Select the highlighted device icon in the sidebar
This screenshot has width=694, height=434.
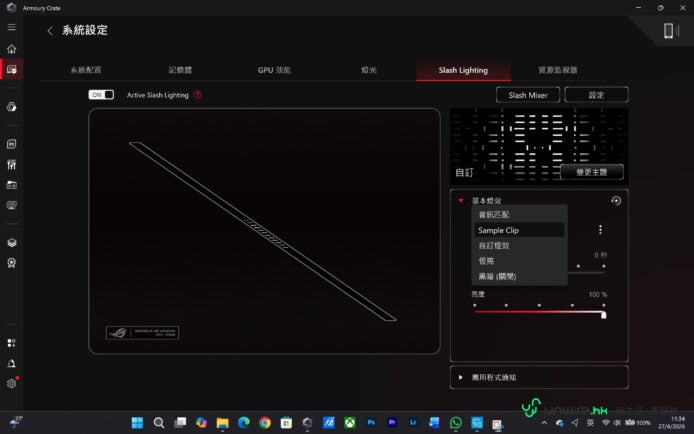tap(12, 69)
